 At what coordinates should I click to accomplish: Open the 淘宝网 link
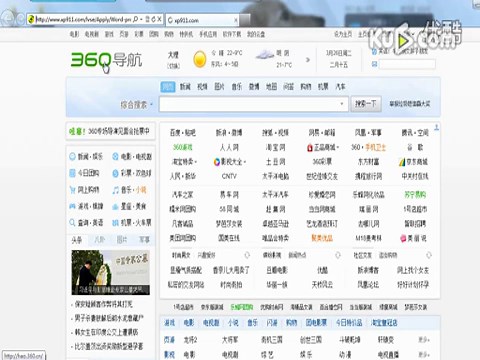click(275, 147)
